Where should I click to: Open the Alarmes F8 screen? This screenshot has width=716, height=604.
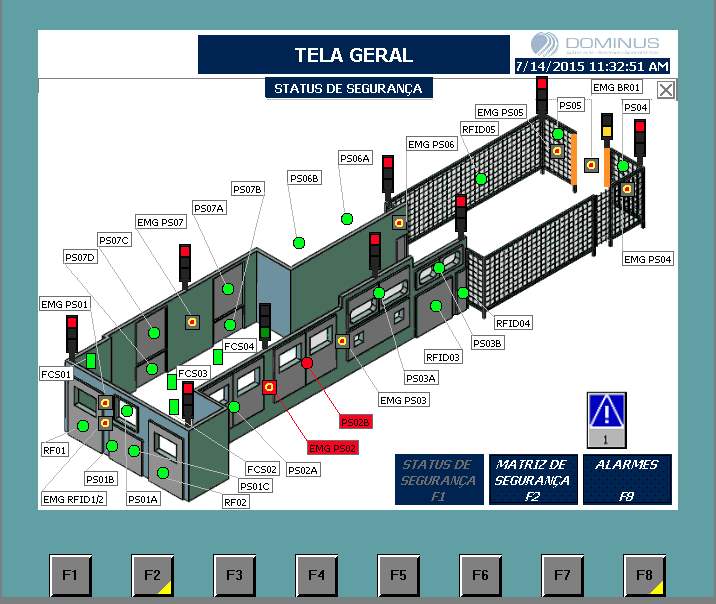[x=627, y=479]
